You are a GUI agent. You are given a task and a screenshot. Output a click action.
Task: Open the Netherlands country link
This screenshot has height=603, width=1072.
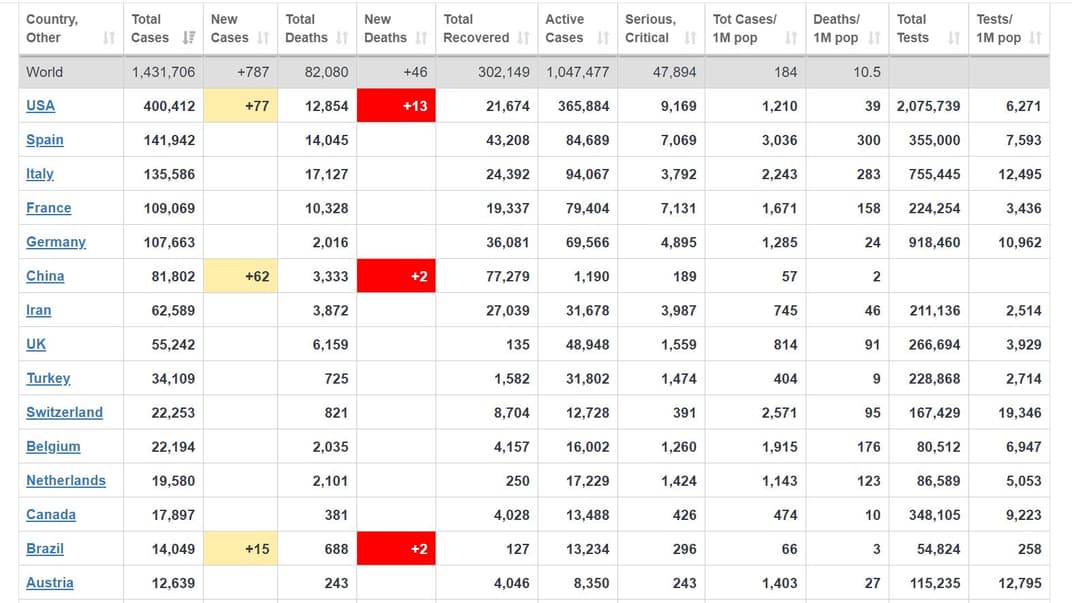[66, 481]
